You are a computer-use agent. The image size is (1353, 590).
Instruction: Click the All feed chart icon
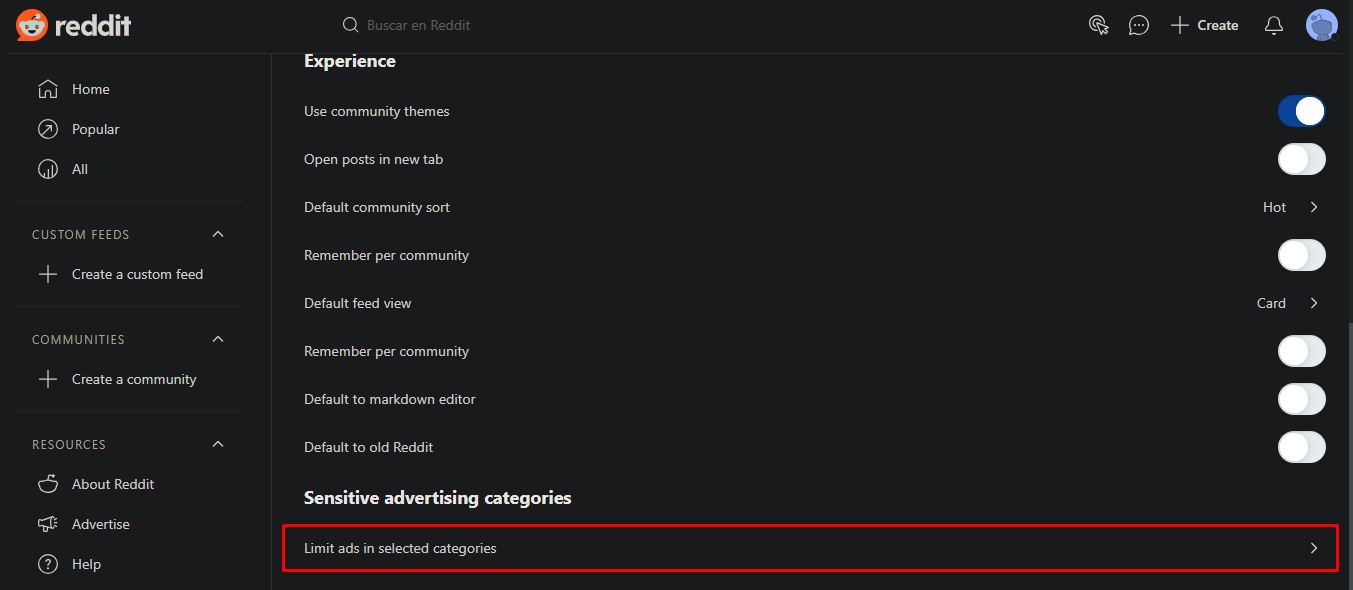[x=47, y=169]
